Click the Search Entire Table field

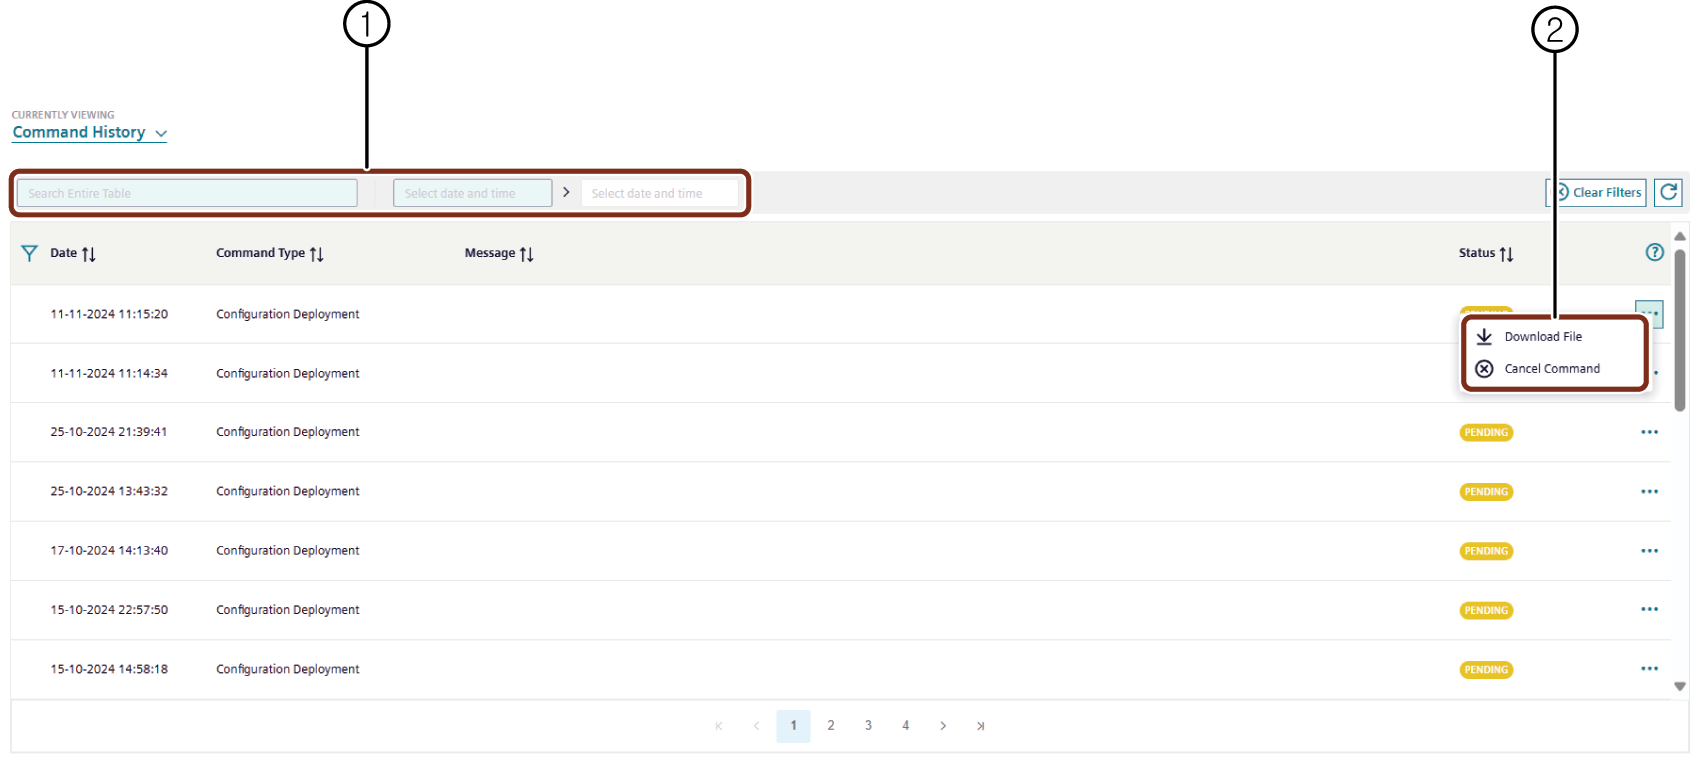coord(187,193)
